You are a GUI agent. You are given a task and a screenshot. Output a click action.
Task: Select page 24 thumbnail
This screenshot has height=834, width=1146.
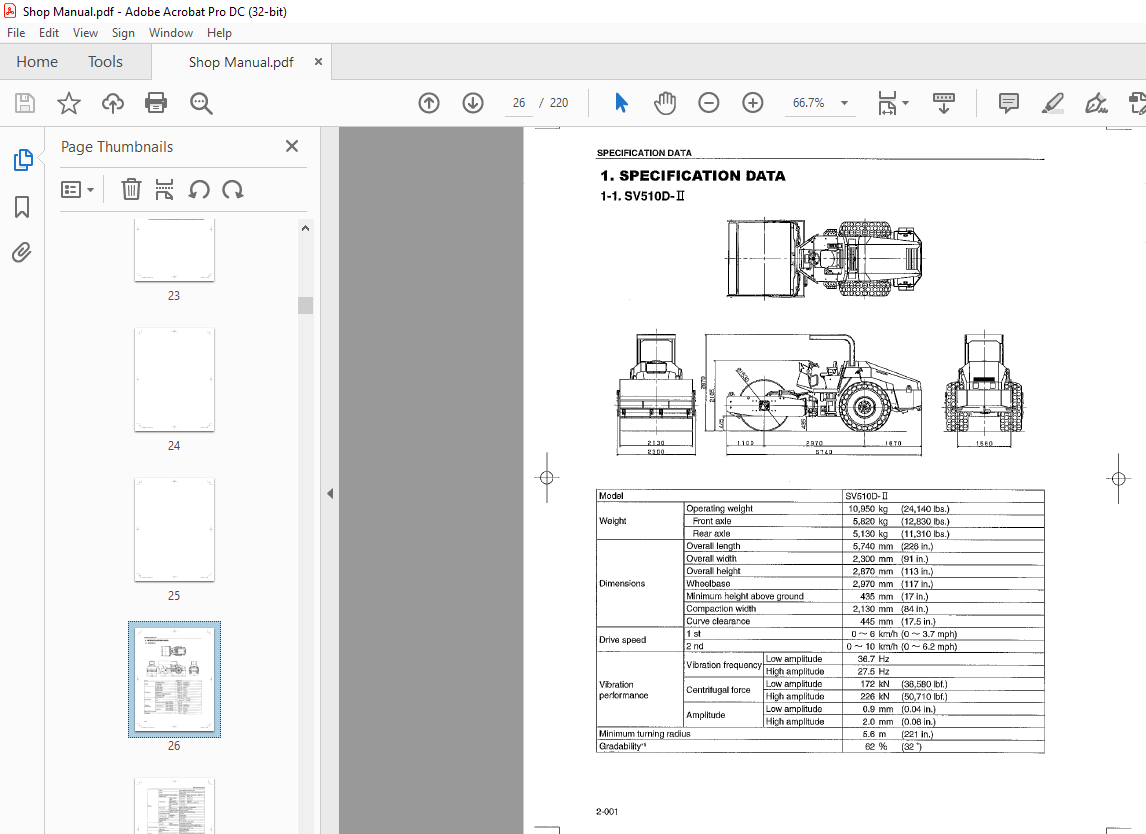174,379
